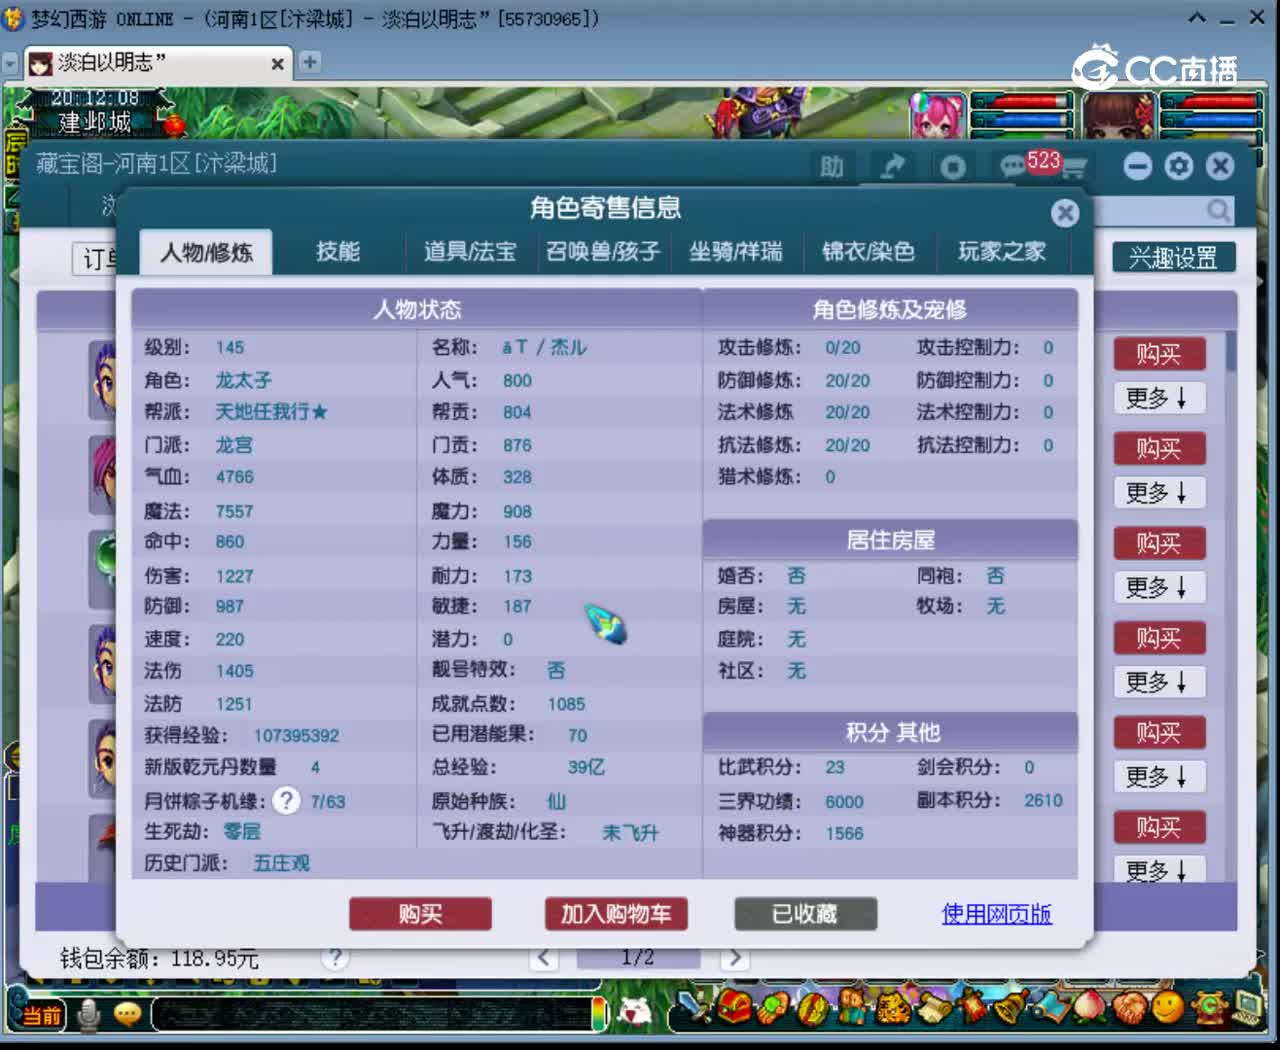Expand the first 更多 dropdown in the list
Image resolution: width=1280 pixels, height=1050 pixels.
1159,398
